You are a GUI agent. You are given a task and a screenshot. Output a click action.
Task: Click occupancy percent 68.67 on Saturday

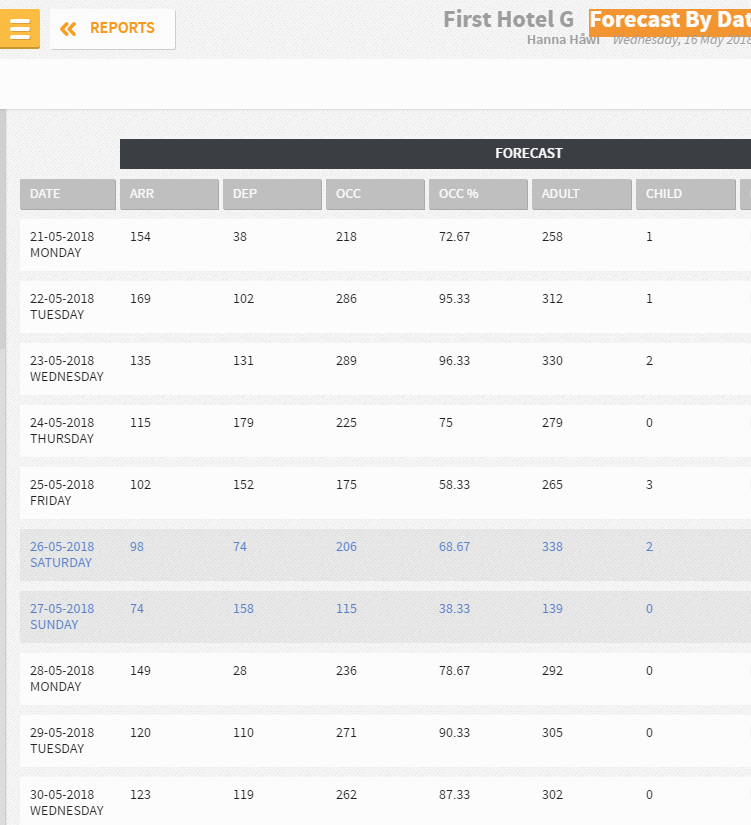(x=455, y=547)
